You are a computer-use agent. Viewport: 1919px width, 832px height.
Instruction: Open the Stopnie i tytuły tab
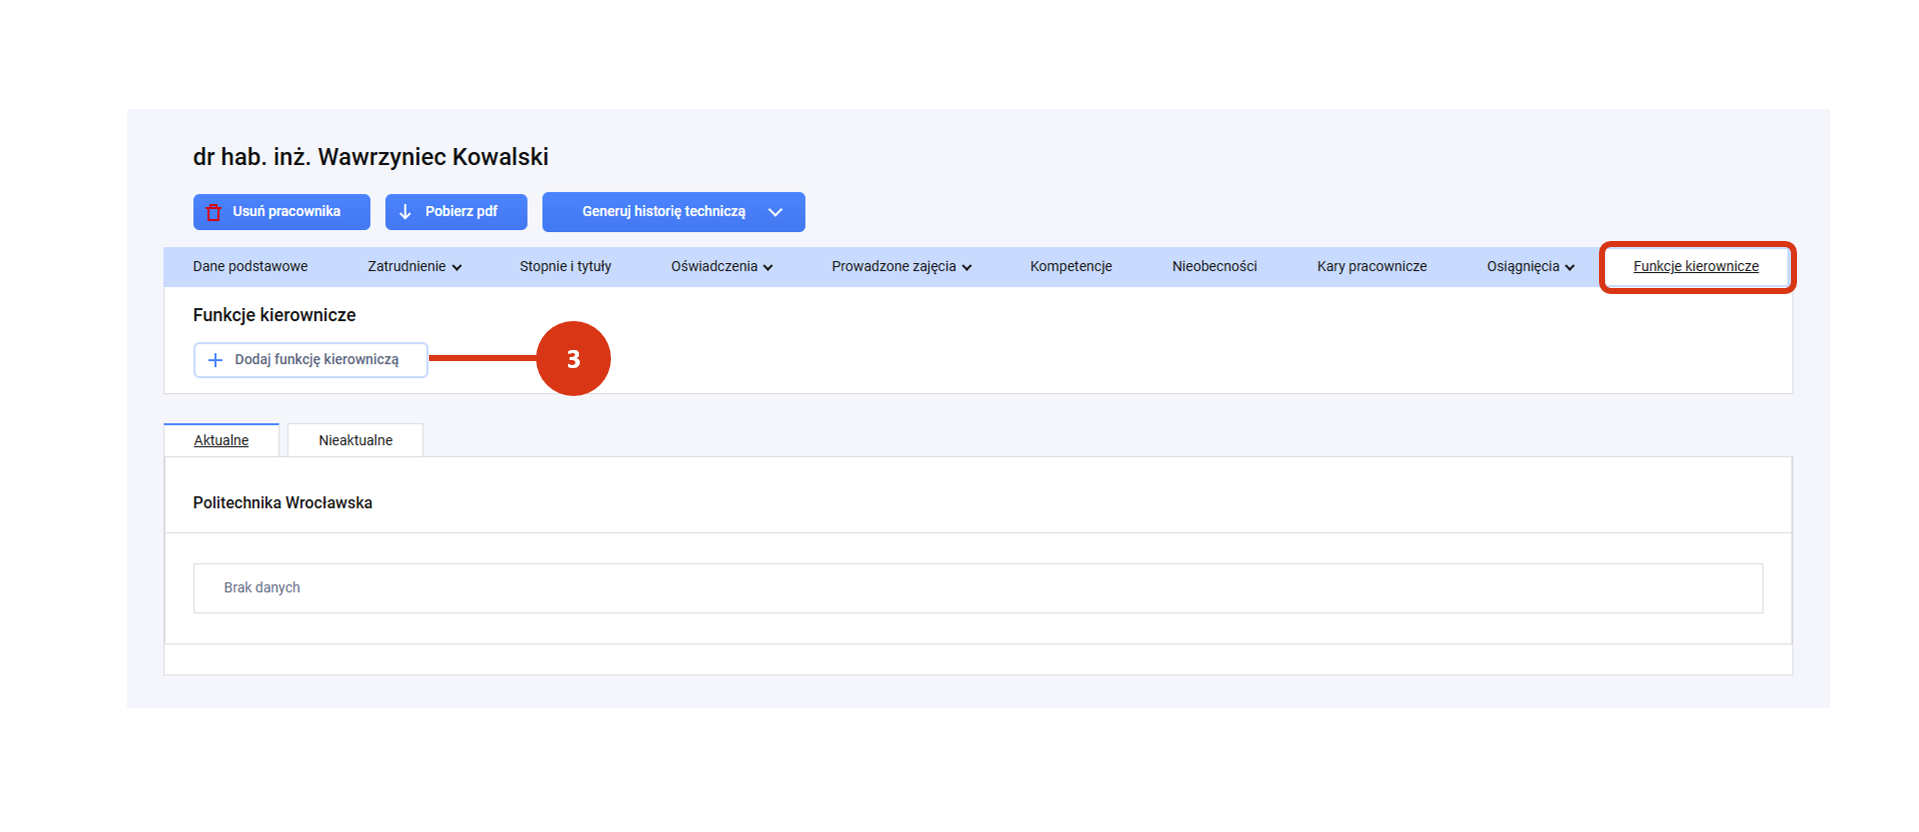[565, 267]
